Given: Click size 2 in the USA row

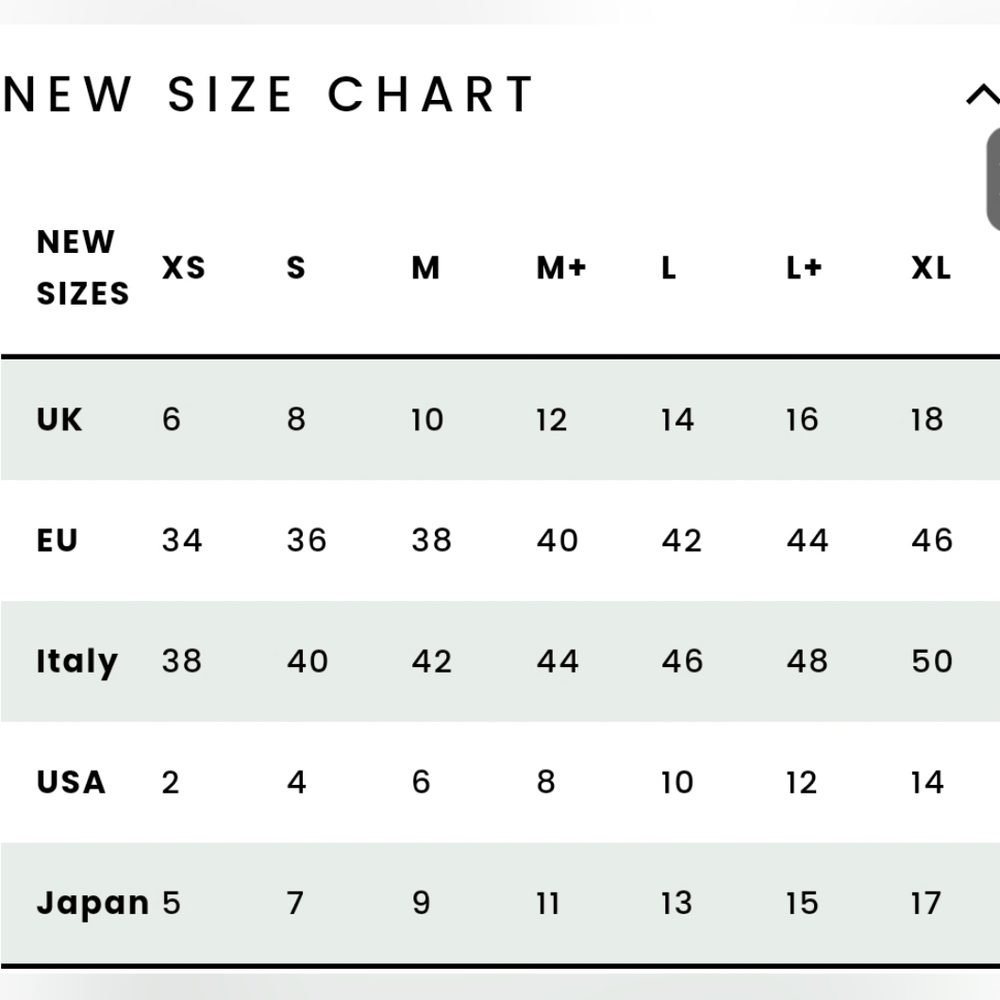Looking at the screenshot, I should click(171, 781).
